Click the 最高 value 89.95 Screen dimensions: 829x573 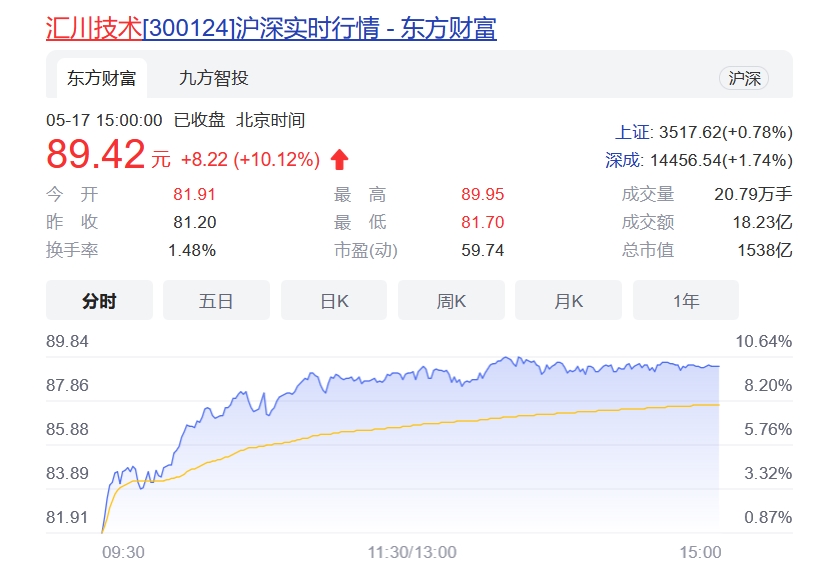482,194
